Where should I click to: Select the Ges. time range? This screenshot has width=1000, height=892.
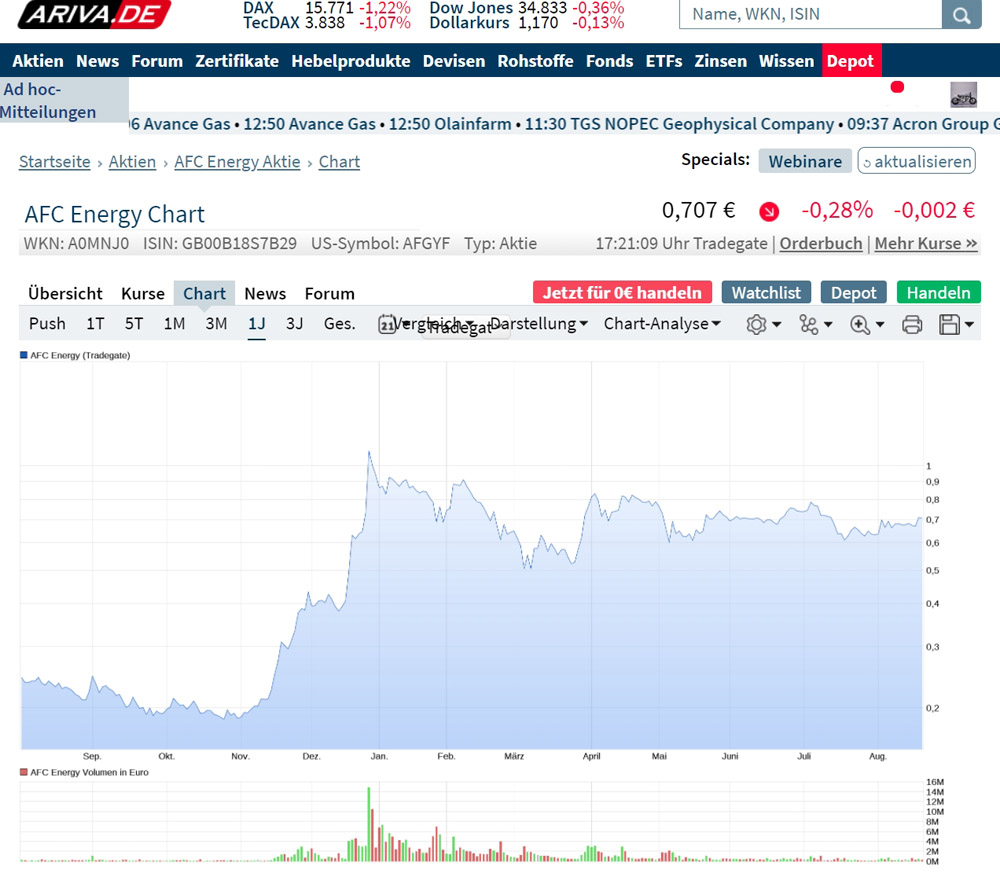pyautogui.click(x=339, y=324)
